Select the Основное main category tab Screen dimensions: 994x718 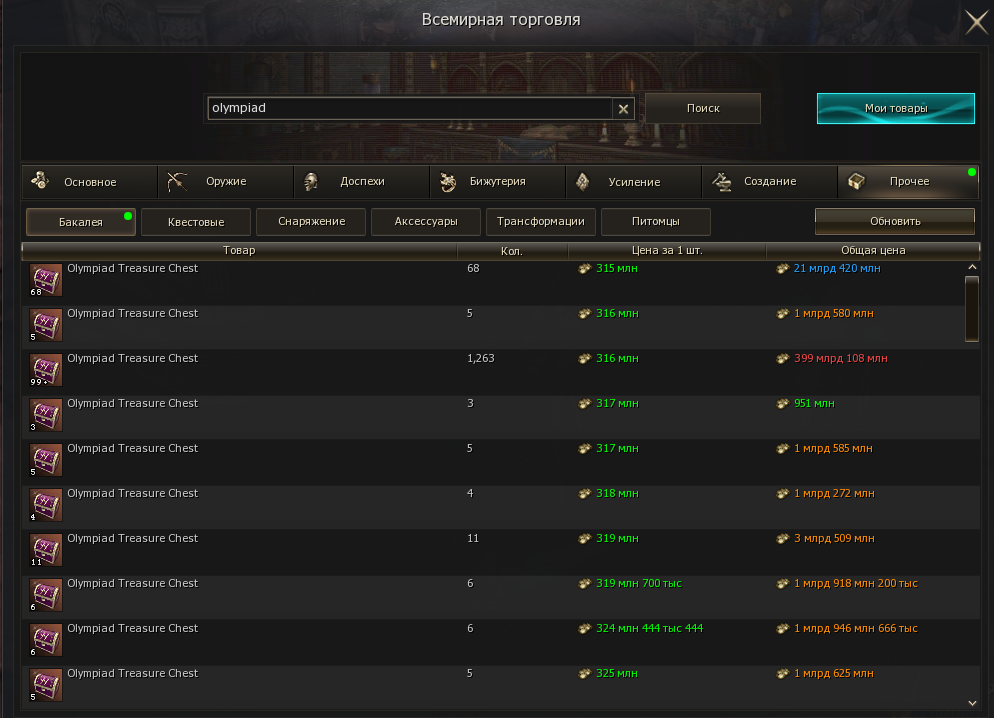(x=89, y=182)
